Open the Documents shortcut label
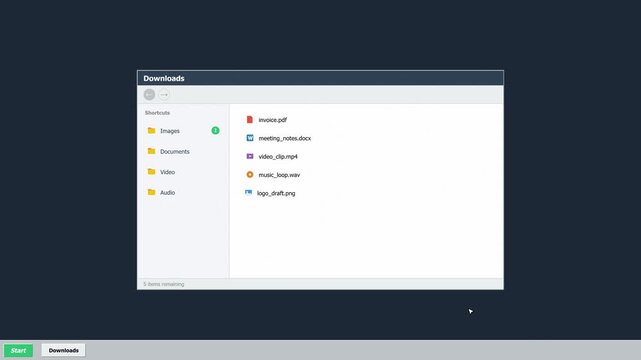Image resolution: width=641 pixels, height=360 pixels. coord(175,151)
